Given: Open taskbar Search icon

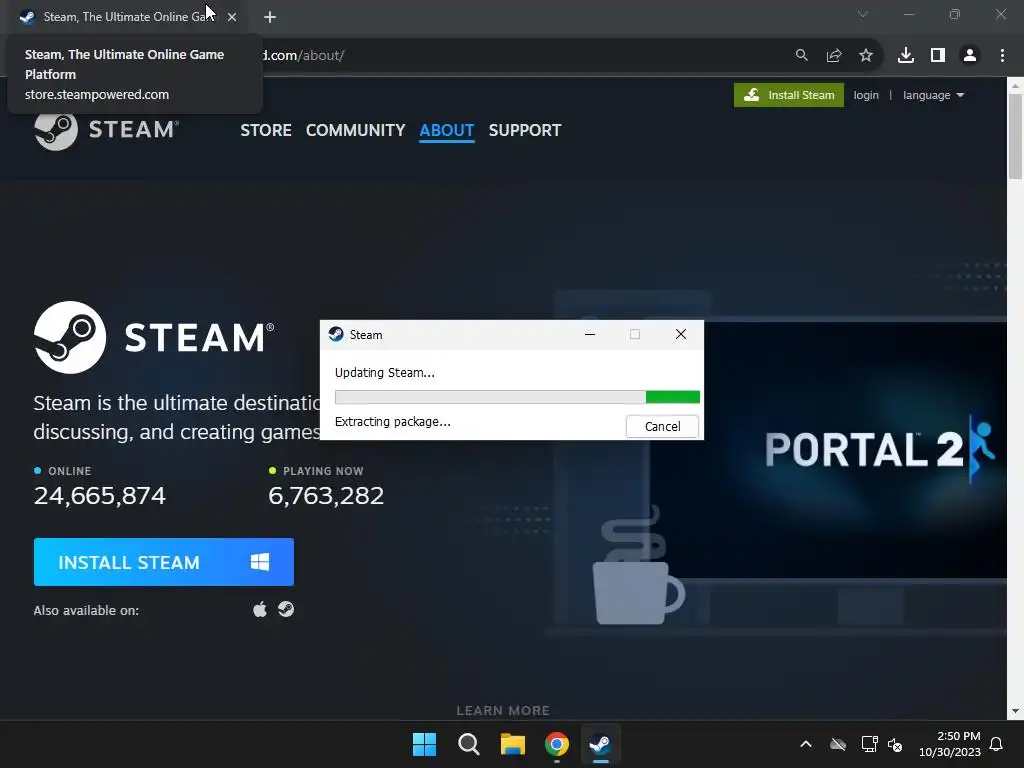Looking at the screenshot, I should pos(469,744).
